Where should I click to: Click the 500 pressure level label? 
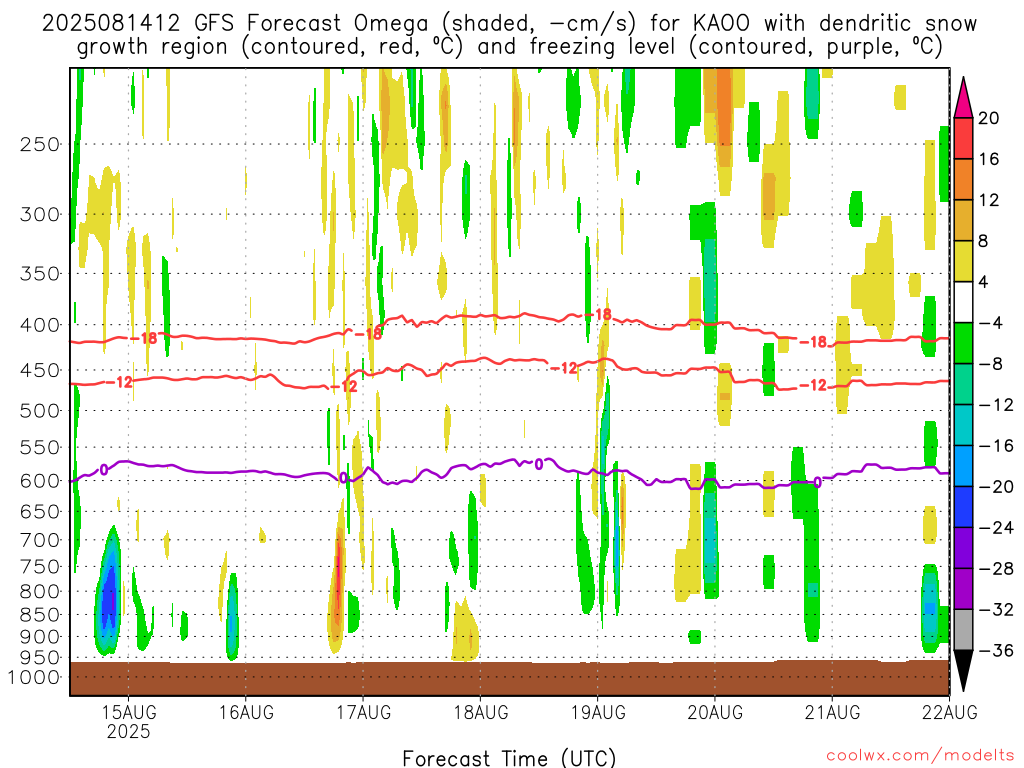pyautogui.click(x=40, y=411)
